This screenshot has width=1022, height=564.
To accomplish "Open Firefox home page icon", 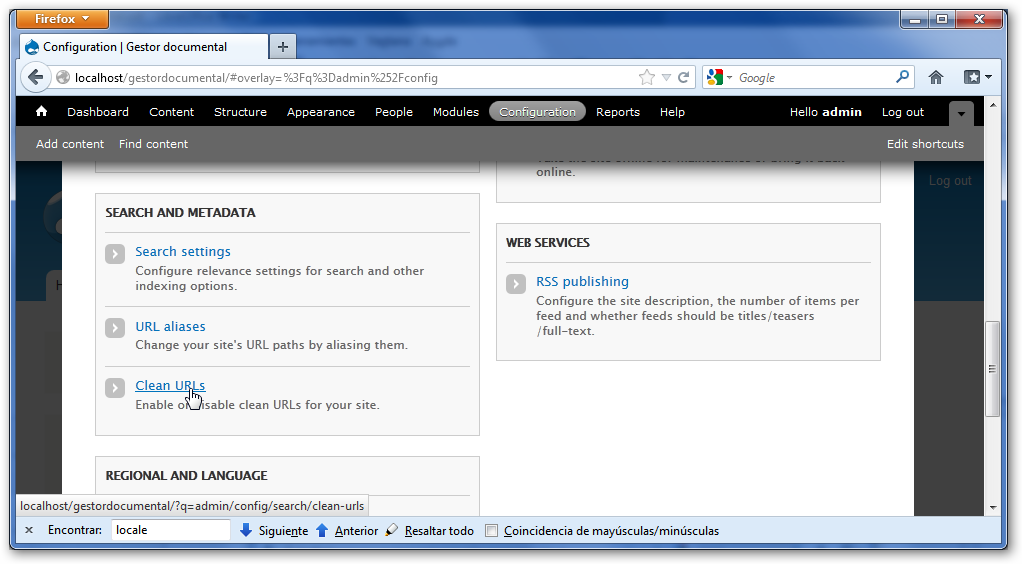I will (936, 77).
